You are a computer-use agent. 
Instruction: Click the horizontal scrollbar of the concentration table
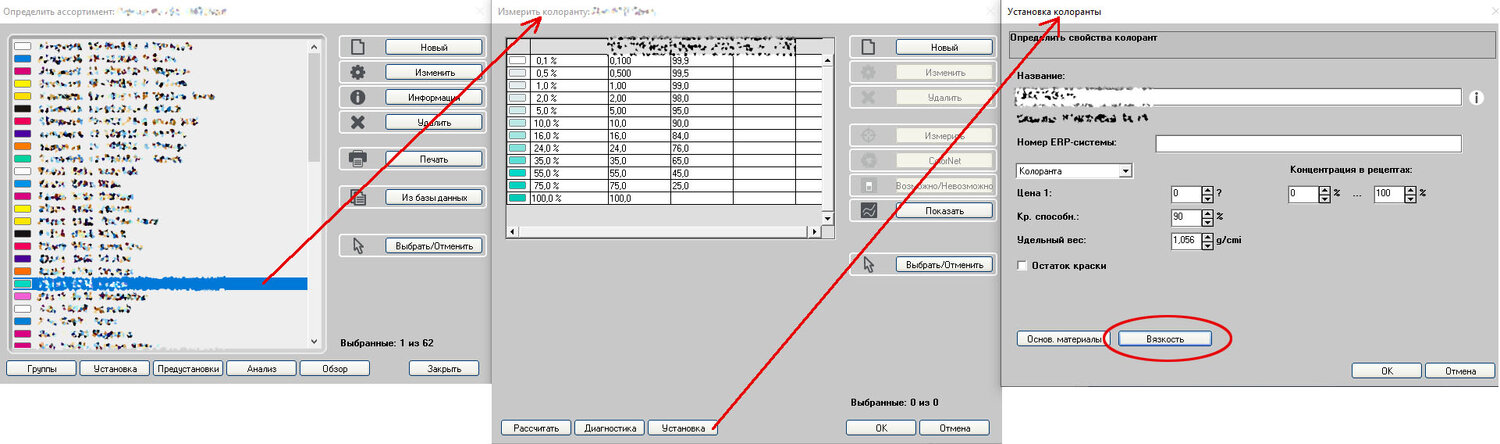[x=663, y=232]
